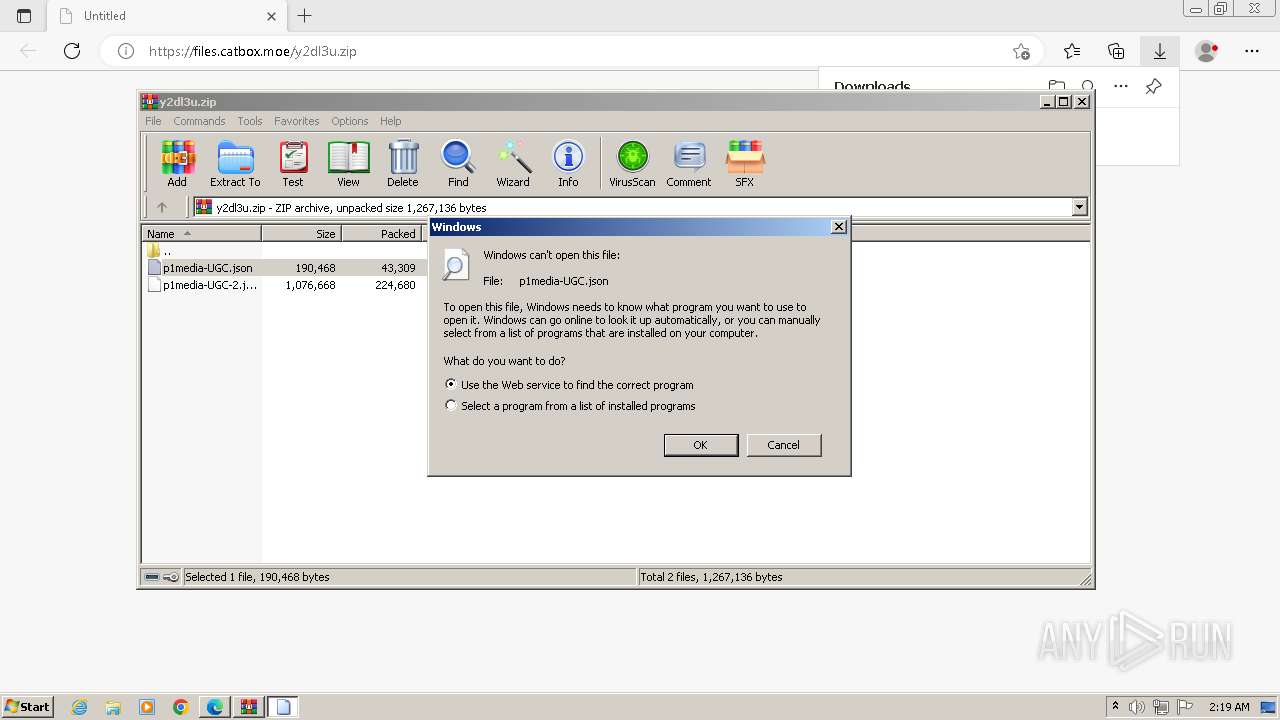Open File Explorer from the taskbar

coord(113,707)
